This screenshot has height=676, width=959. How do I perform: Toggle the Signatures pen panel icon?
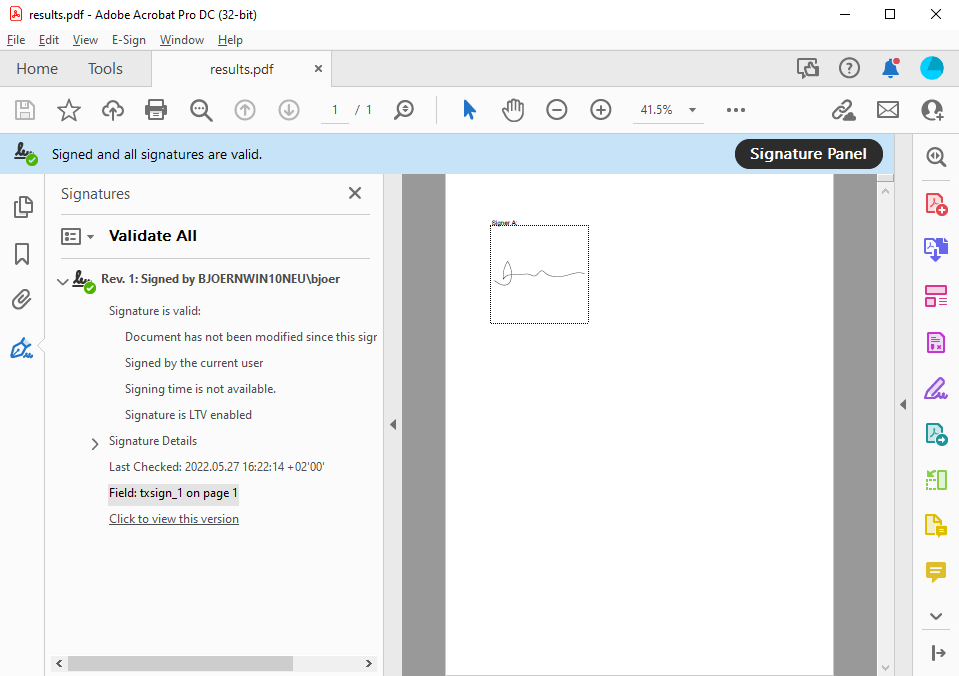click(x=21, y=347)
